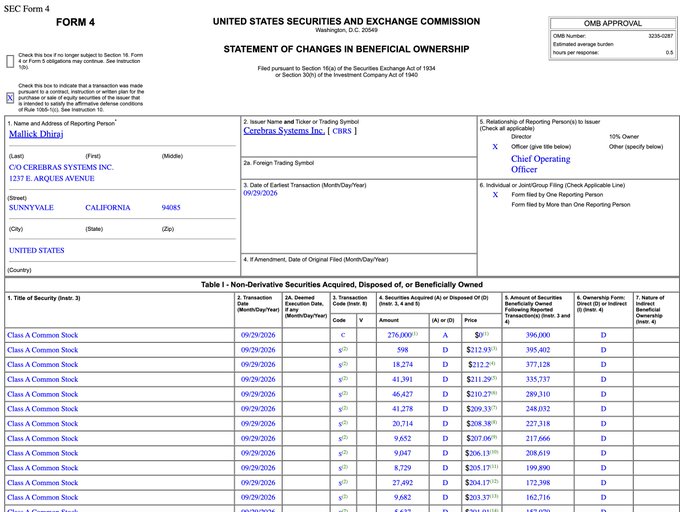Click the holdings value 377,128
Viewport: 680px width, 512px height.
click(x=538, y=365)
